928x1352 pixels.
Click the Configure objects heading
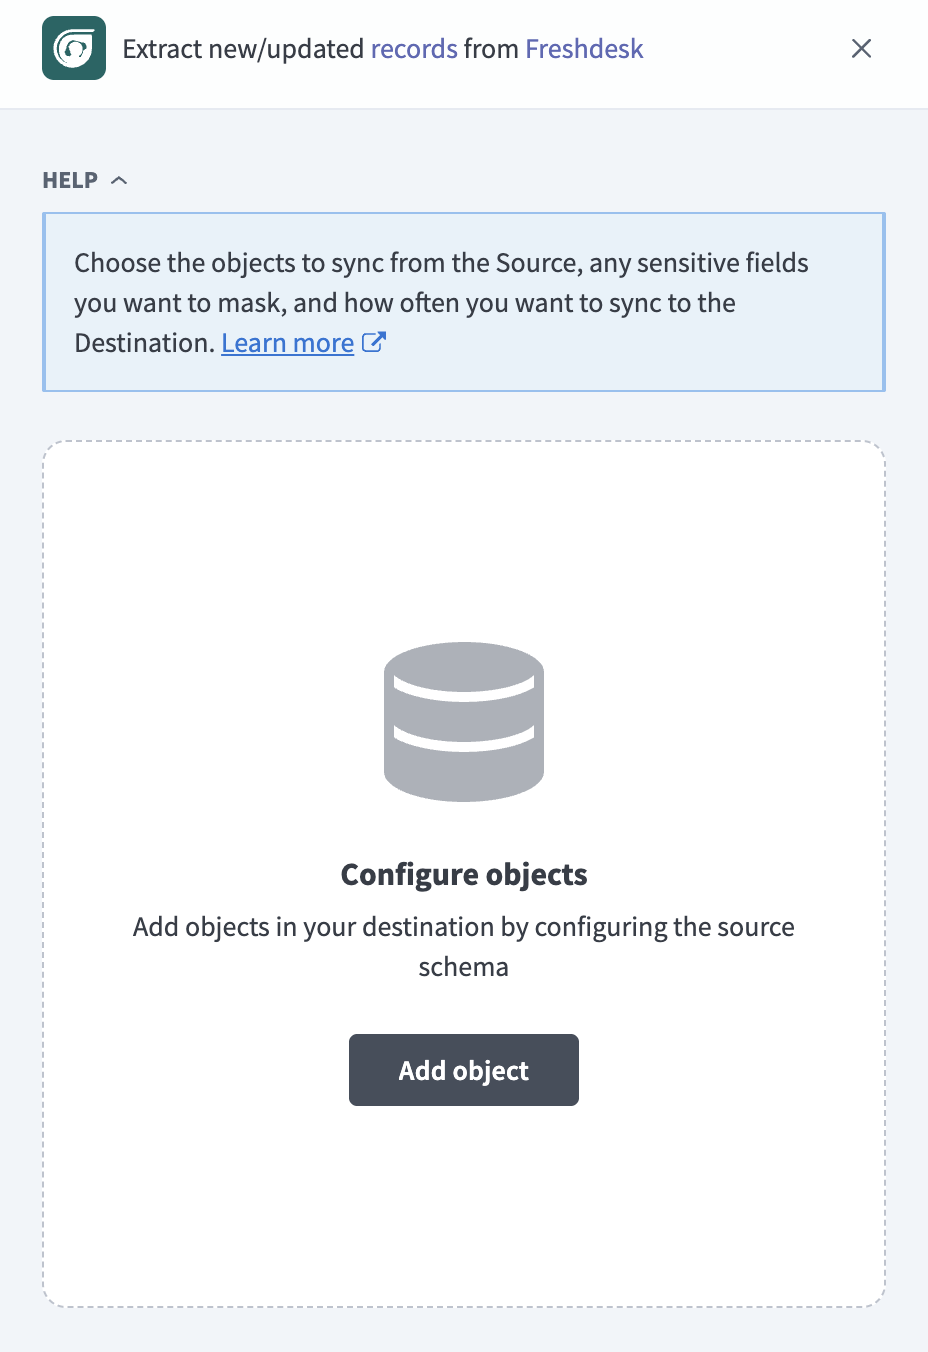pos(464,874)
